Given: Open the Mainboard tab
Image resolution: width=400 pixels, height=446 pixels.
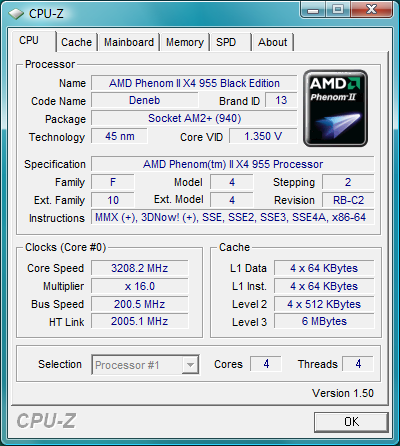Looking at the screenshot, I should tap(129, 42).
